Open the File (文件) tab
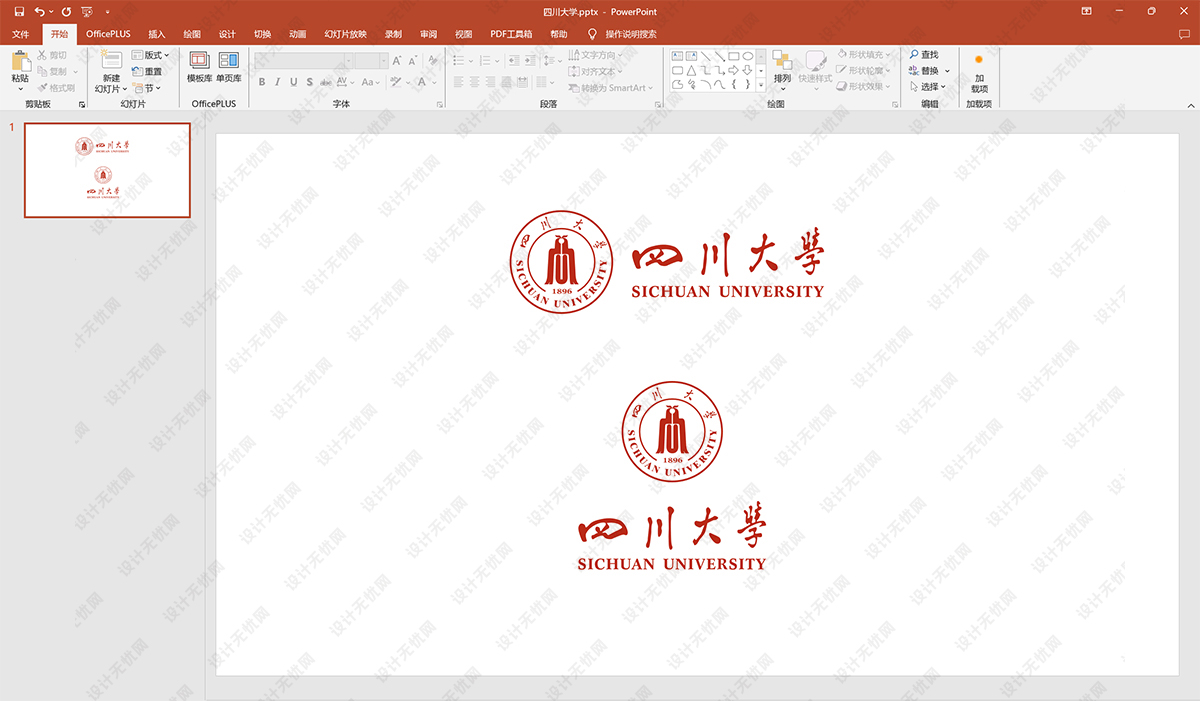 [20, 34]
